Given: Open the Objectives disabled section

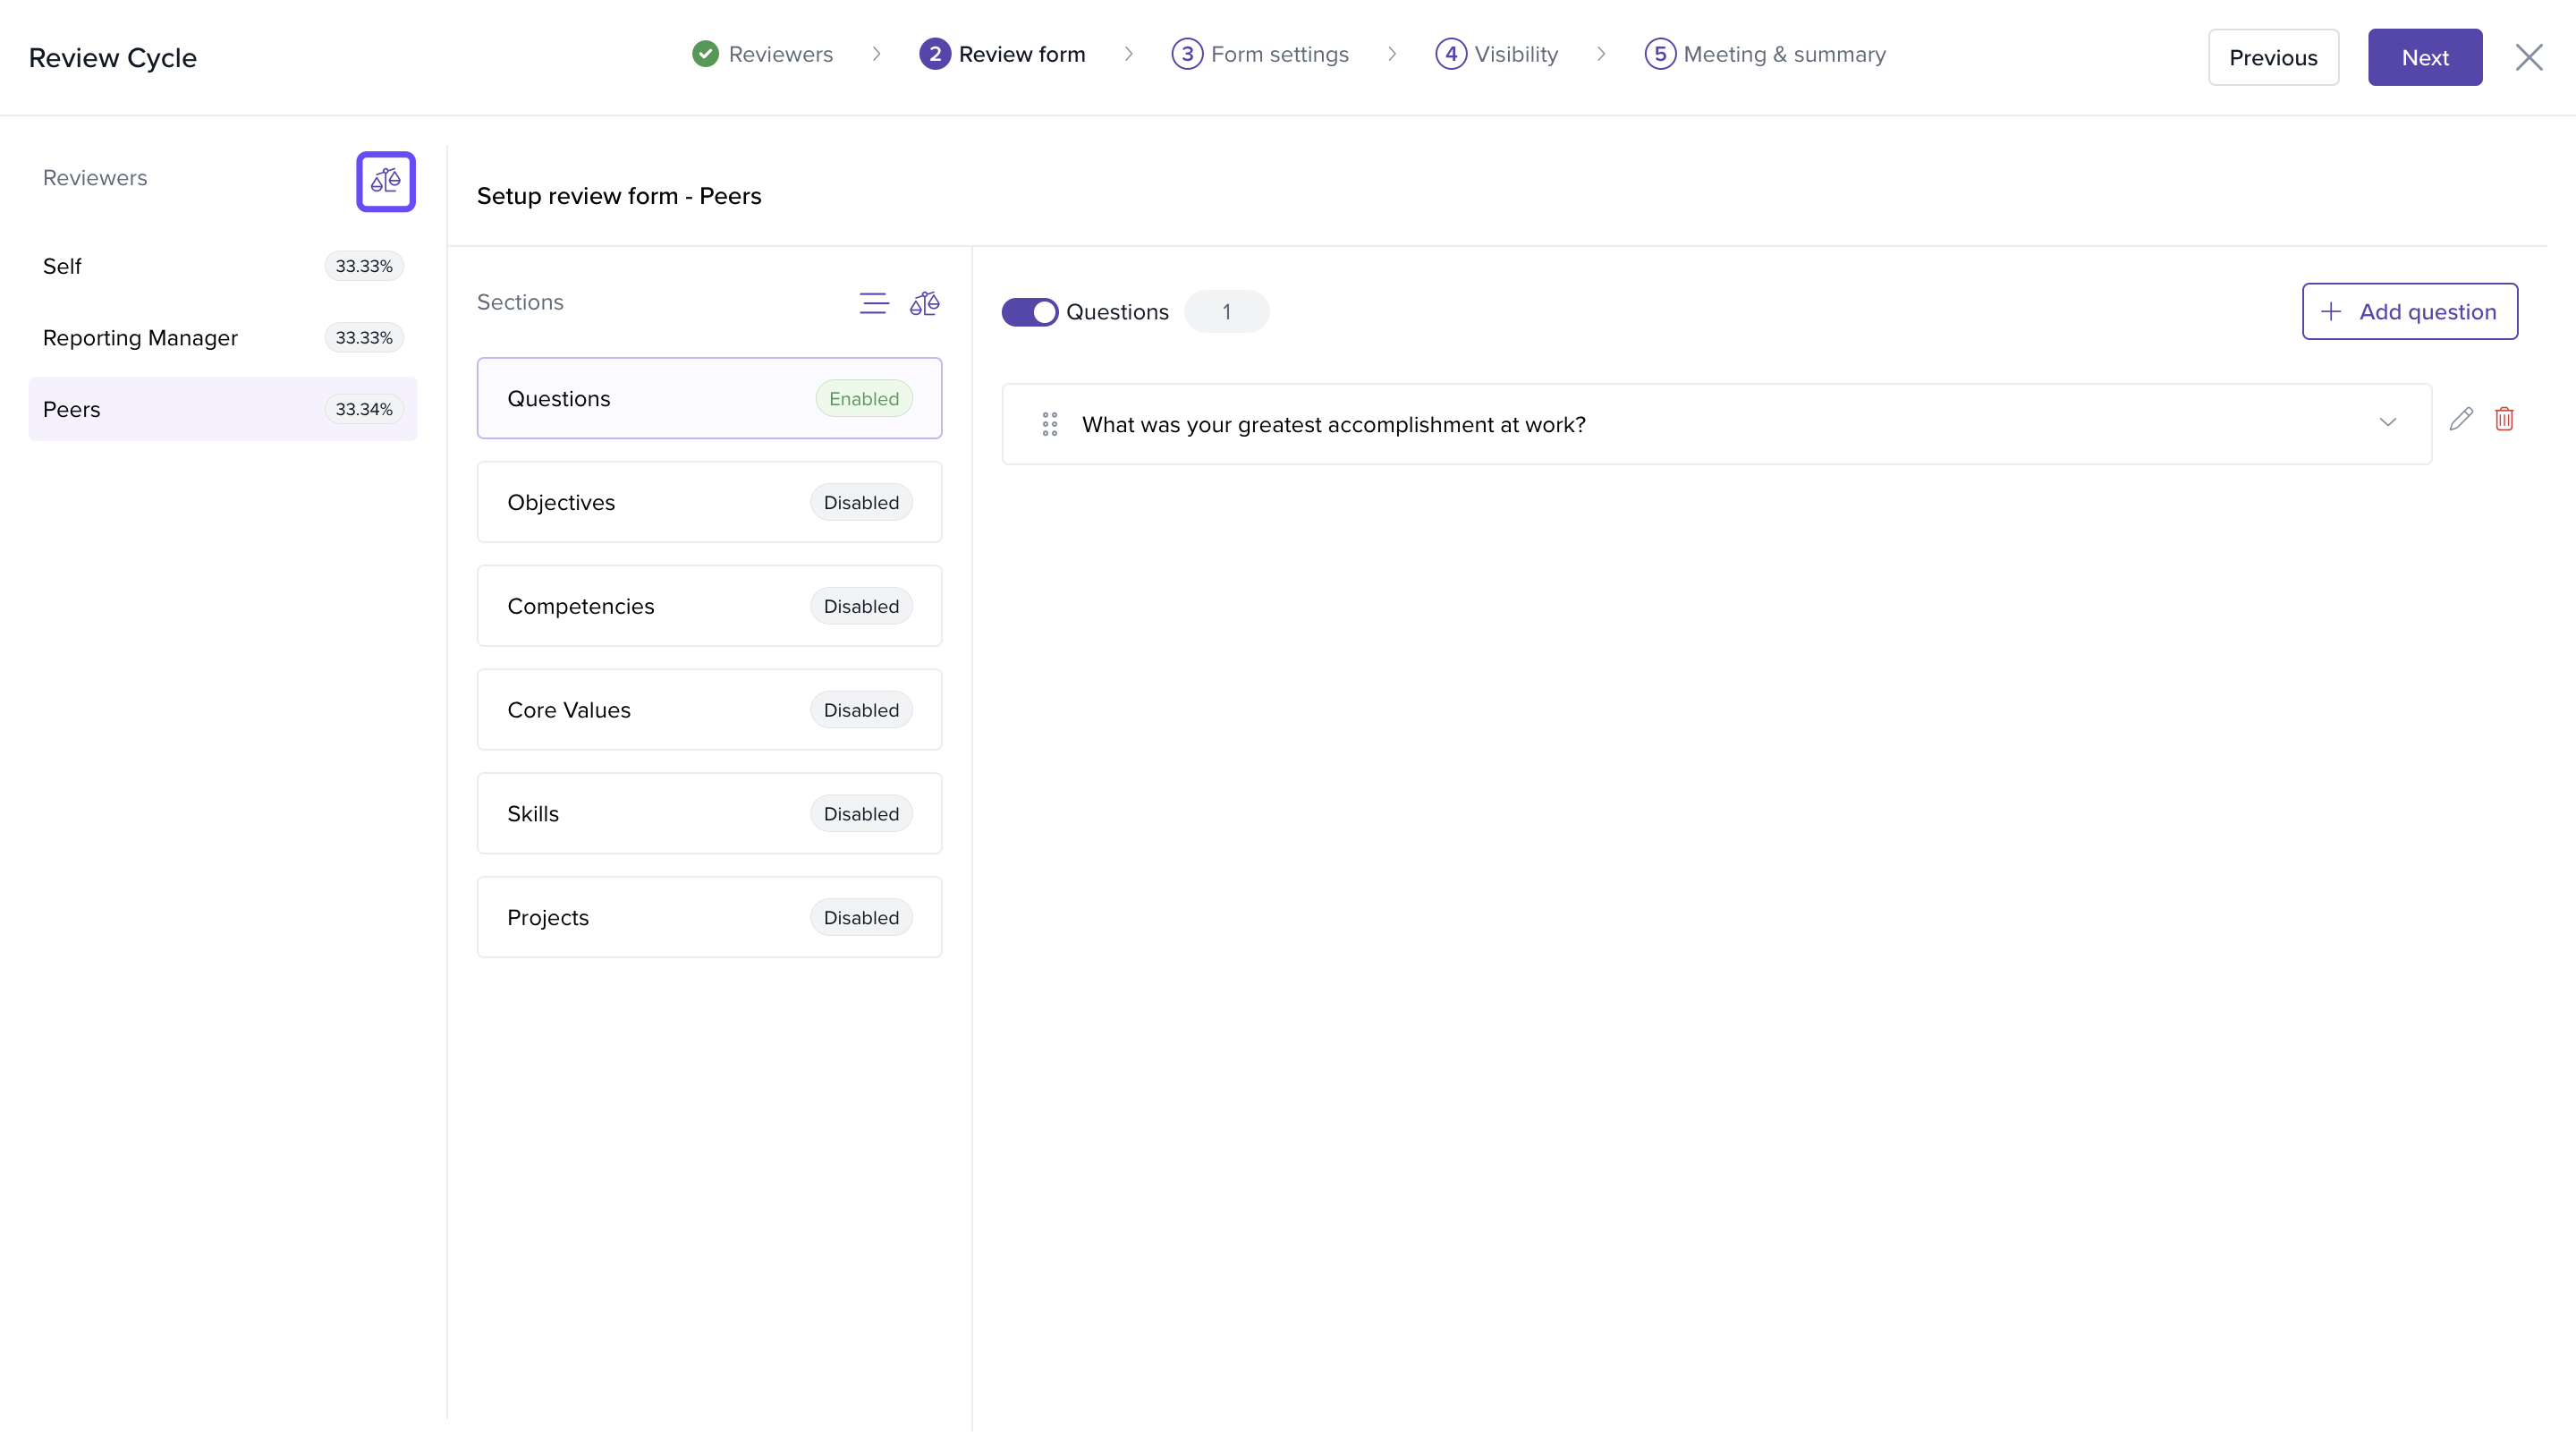Looking at the screenshot, I should pyautogui.click(x=709, y=502).
